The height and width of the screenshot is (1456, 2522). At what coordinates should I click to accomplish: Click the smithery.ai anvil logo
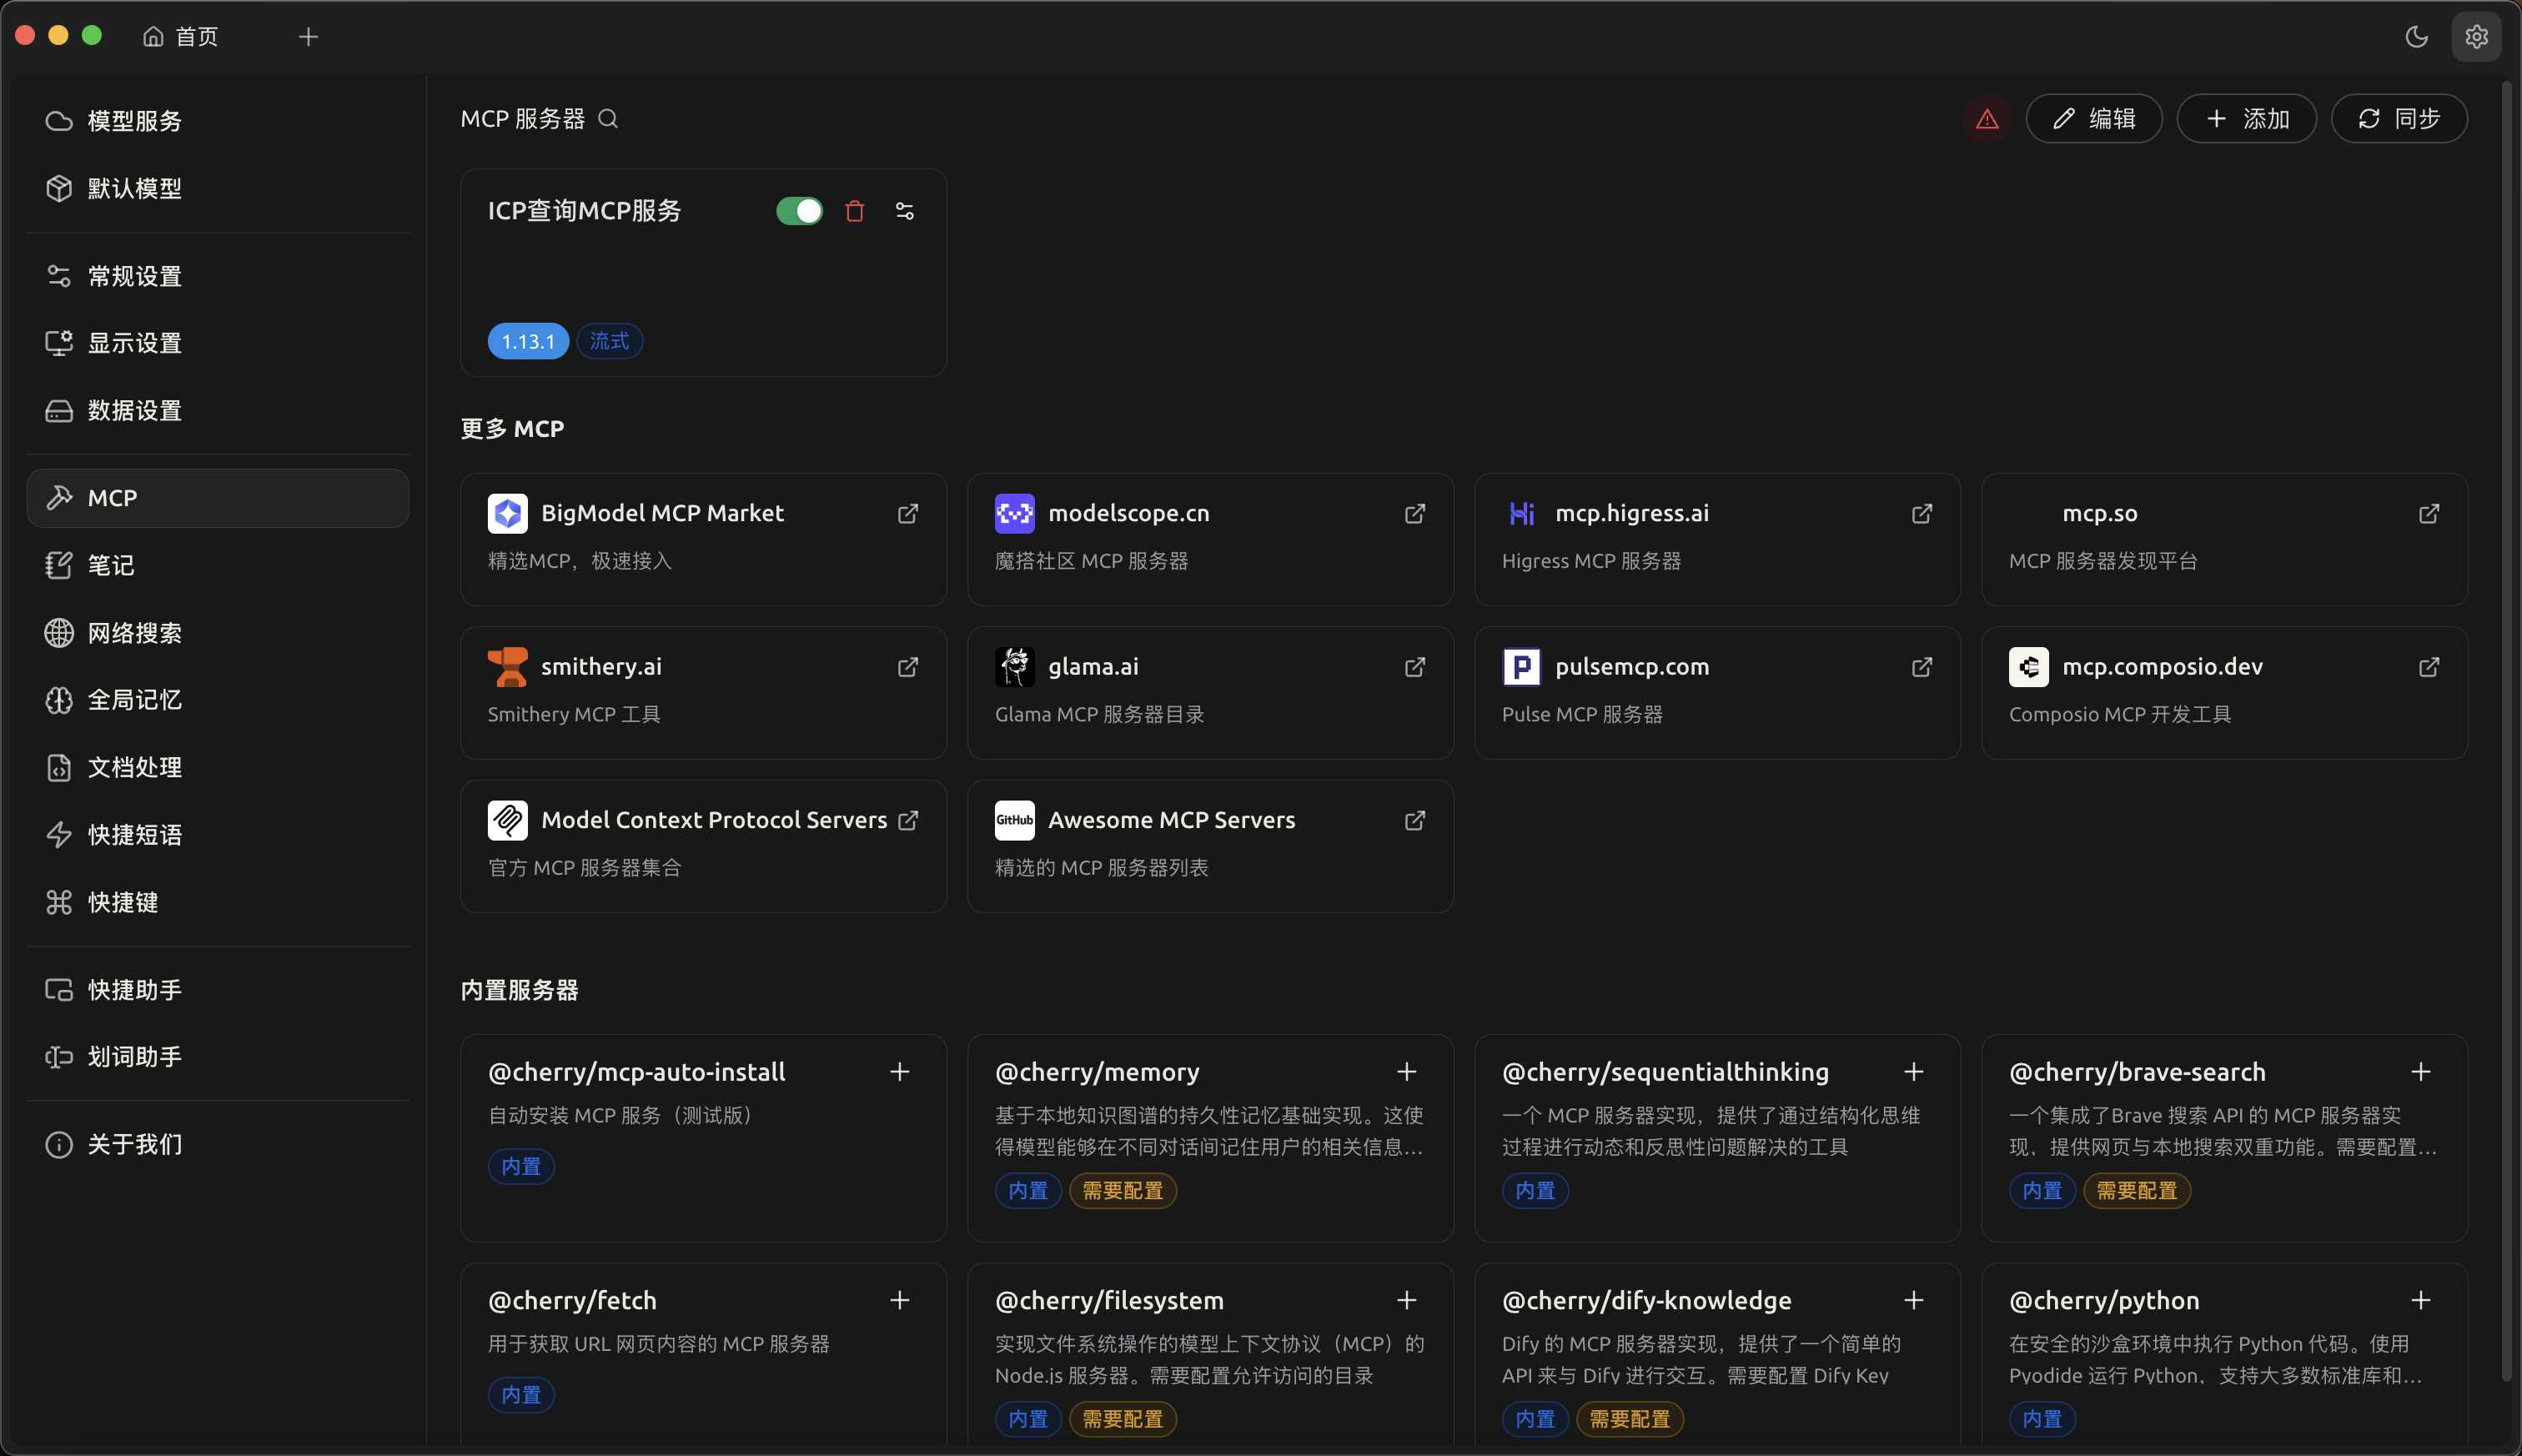(508, 667)
